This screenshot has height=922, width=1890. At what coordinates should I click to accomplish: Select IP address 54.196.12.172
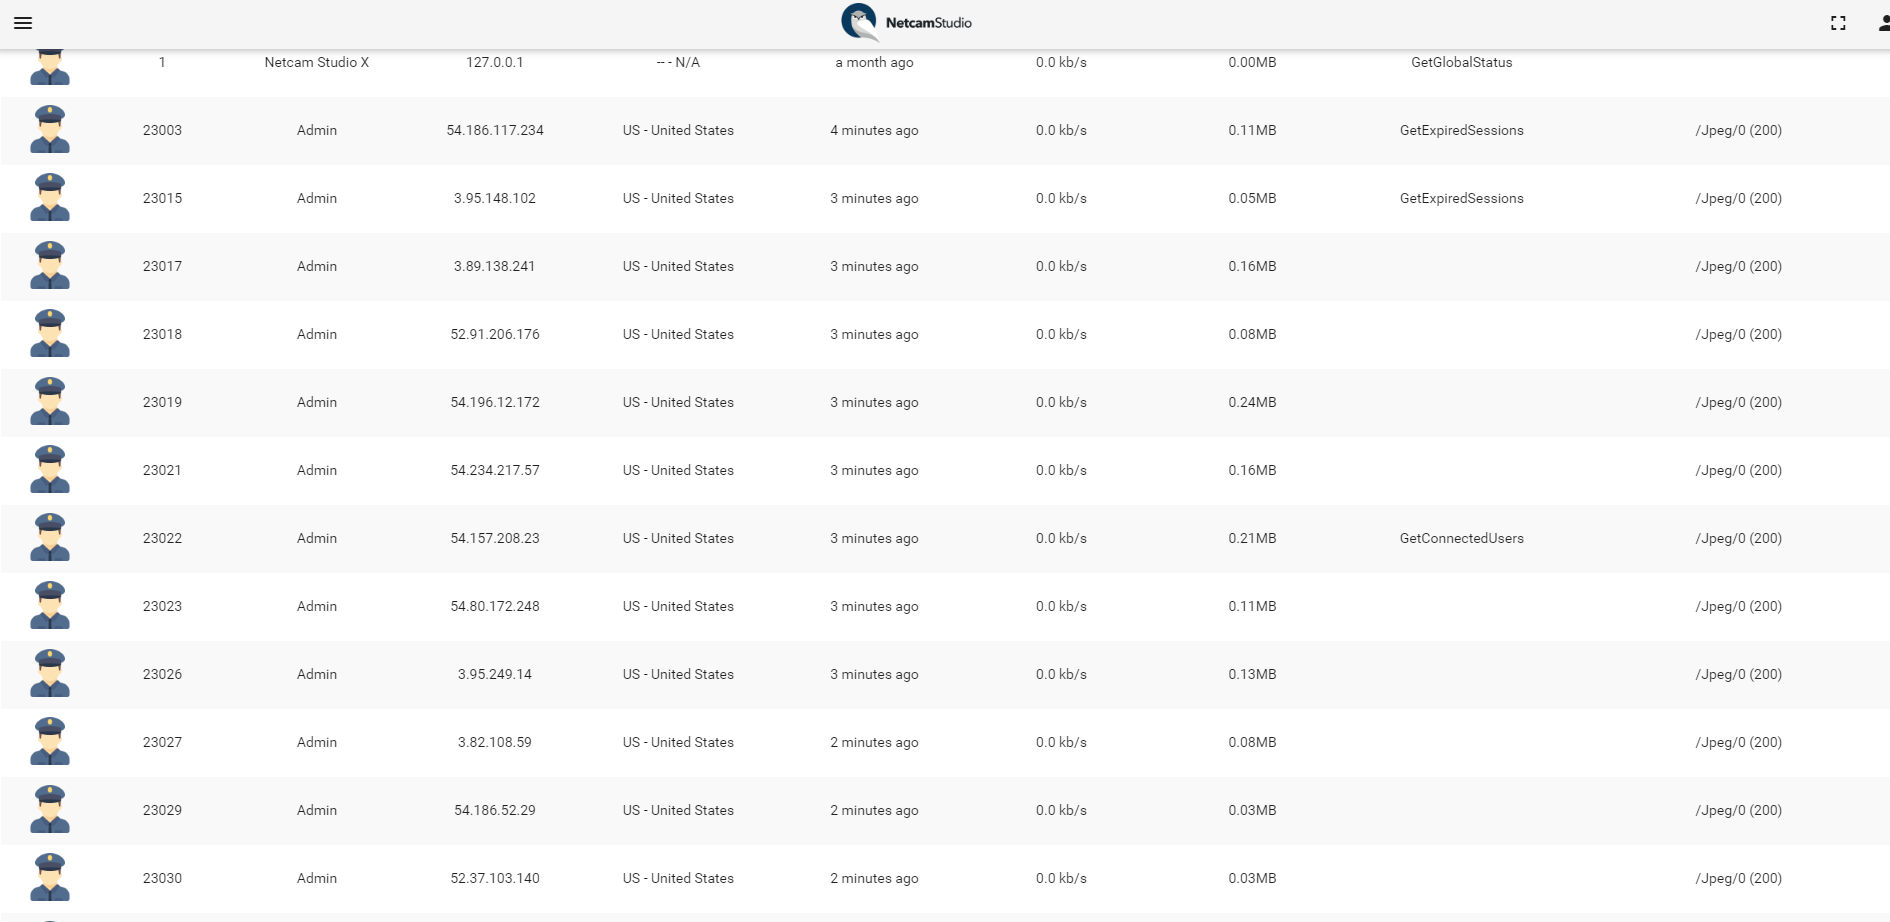point(495,402)
